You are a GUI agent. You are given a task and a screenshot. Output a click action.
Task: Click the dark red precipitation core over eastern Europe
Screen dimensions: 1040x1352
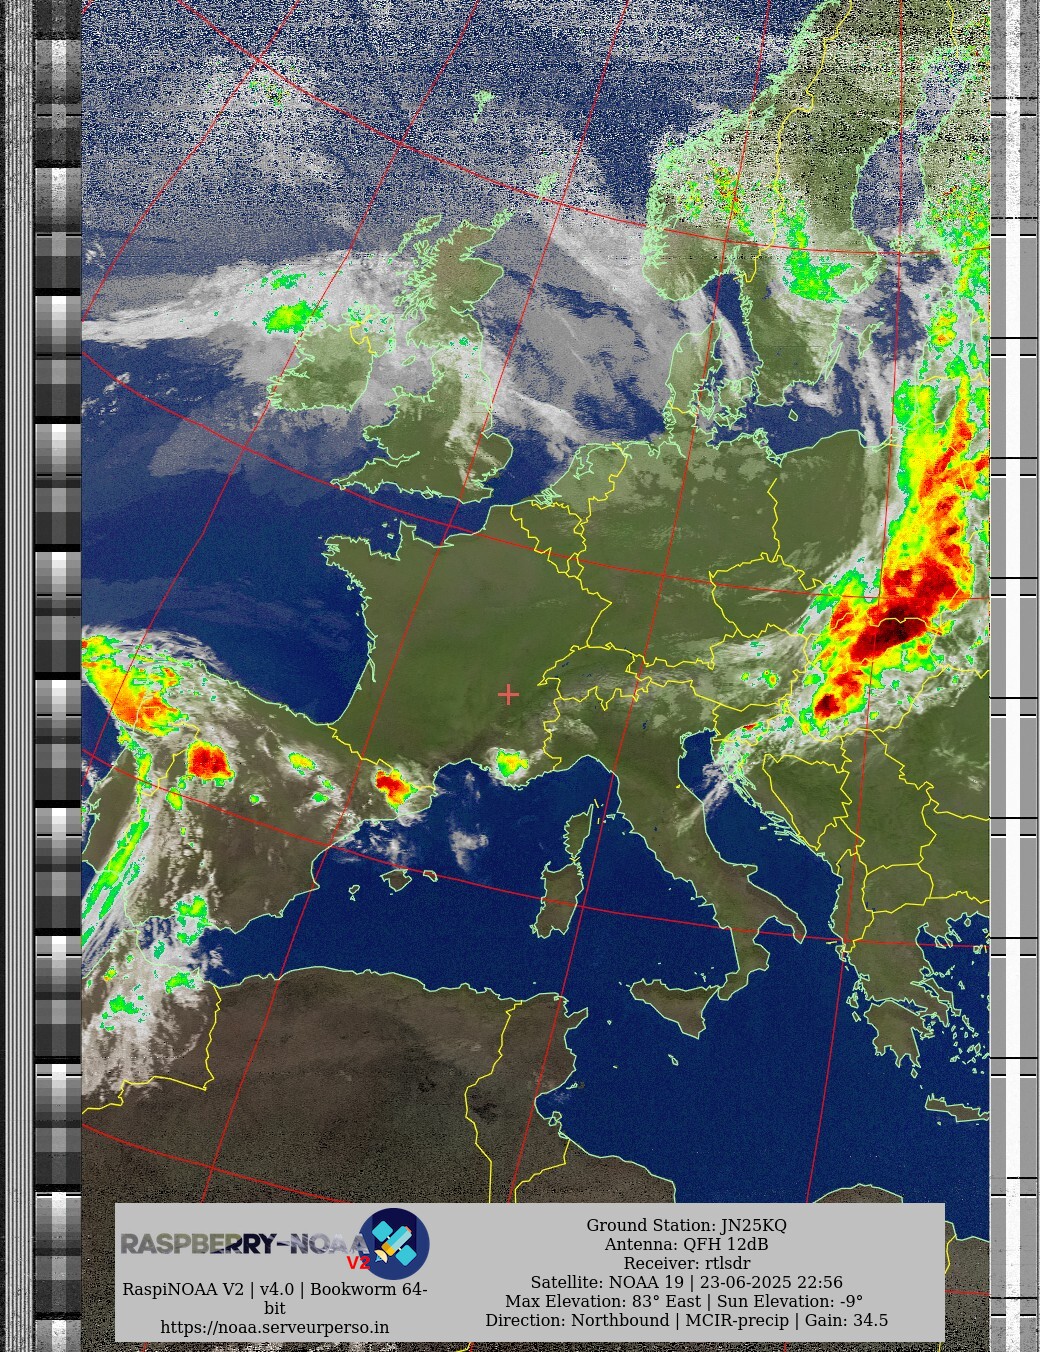pyautogui.click(x=893, y=630)
